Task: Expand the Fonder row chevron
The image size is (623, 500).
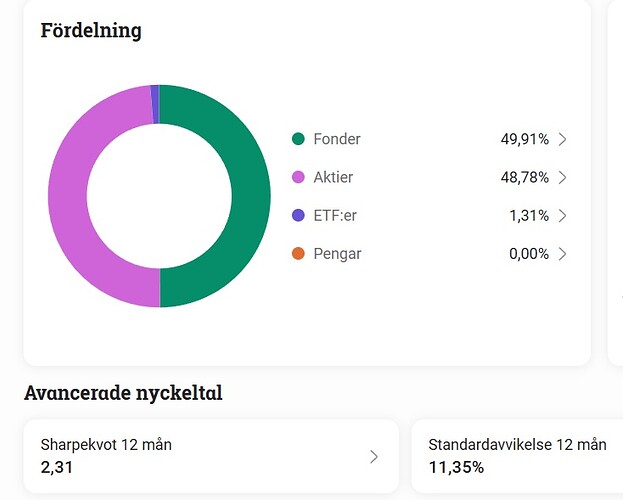Action: tap(562, 139)
